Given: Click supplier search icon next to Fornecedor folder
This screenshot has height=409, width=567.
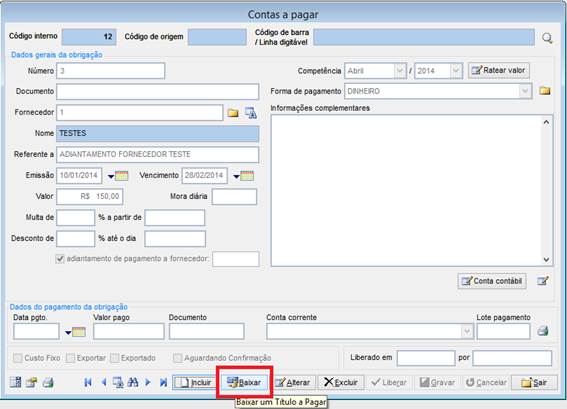Looking at the screenshot, I should coord(251,113).
